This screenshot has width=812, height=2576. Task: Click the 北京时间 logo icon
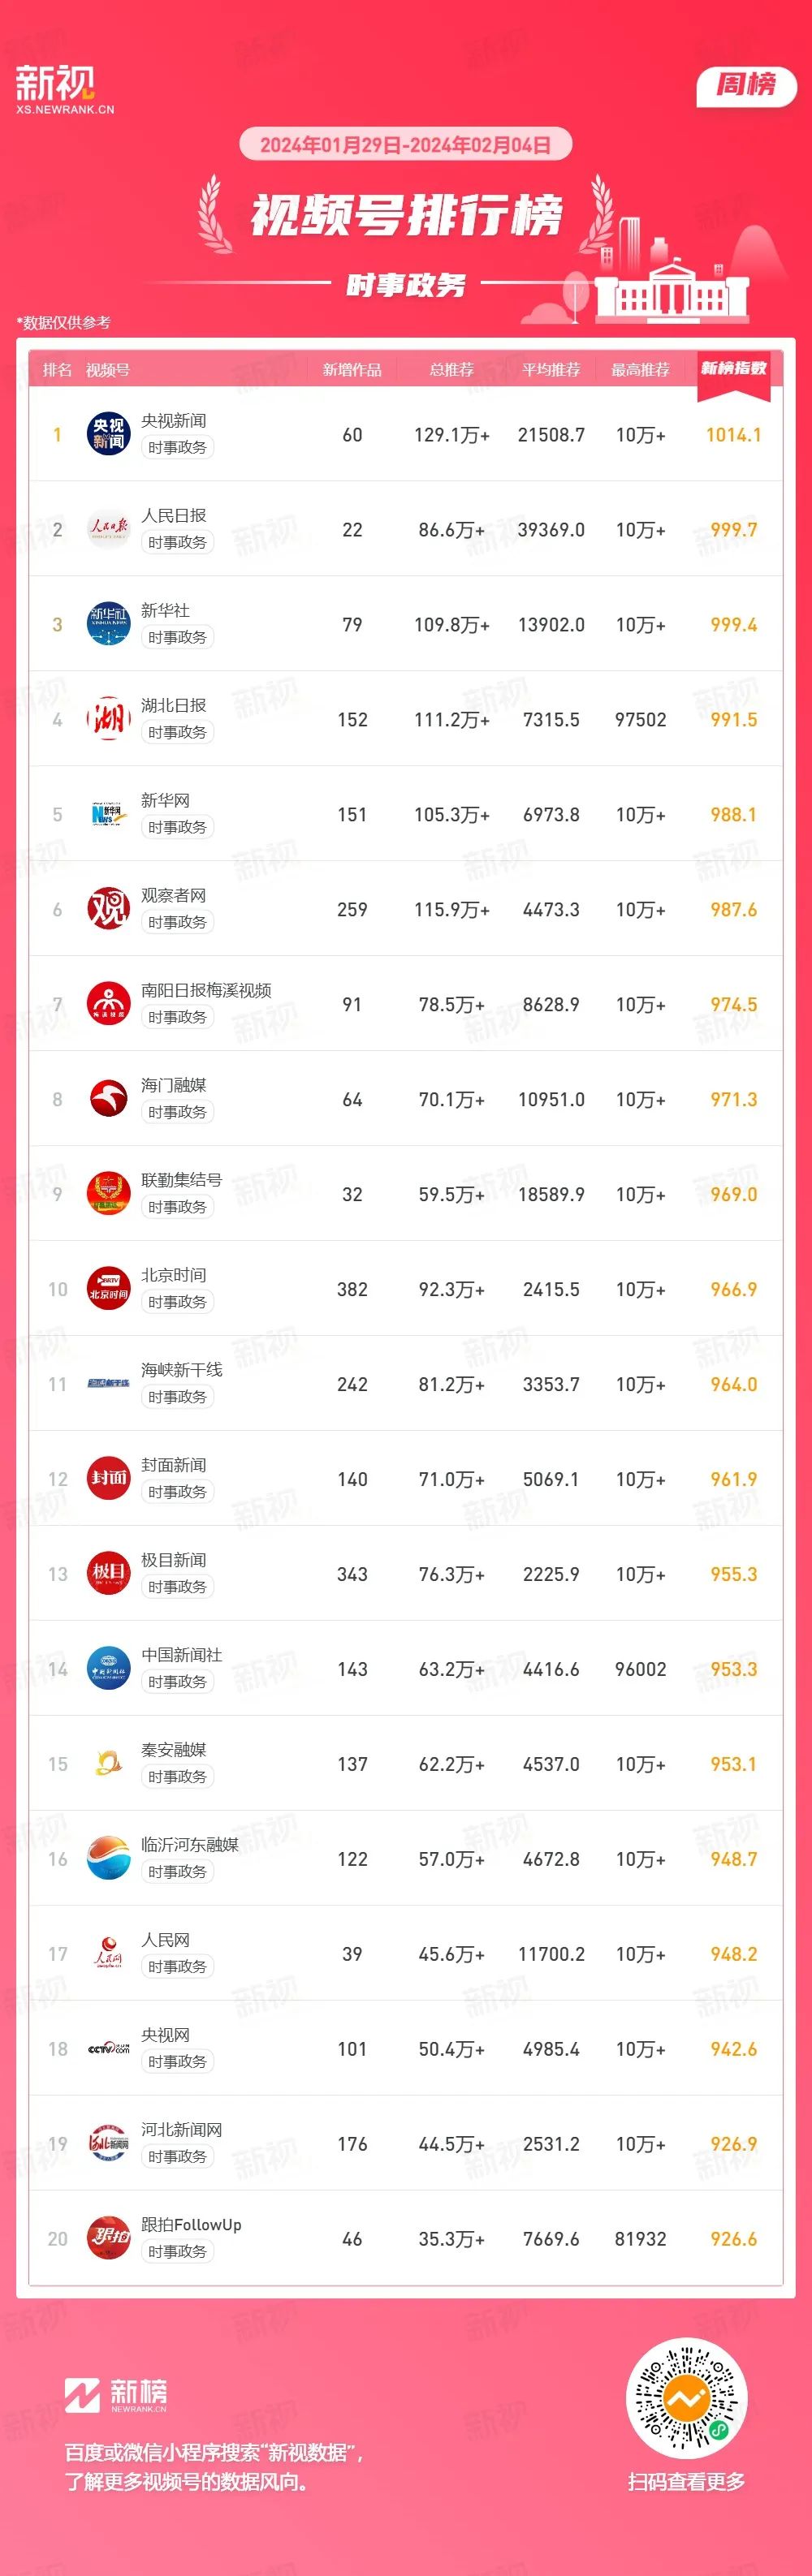pyautogui.click(x=108, y=1288)
